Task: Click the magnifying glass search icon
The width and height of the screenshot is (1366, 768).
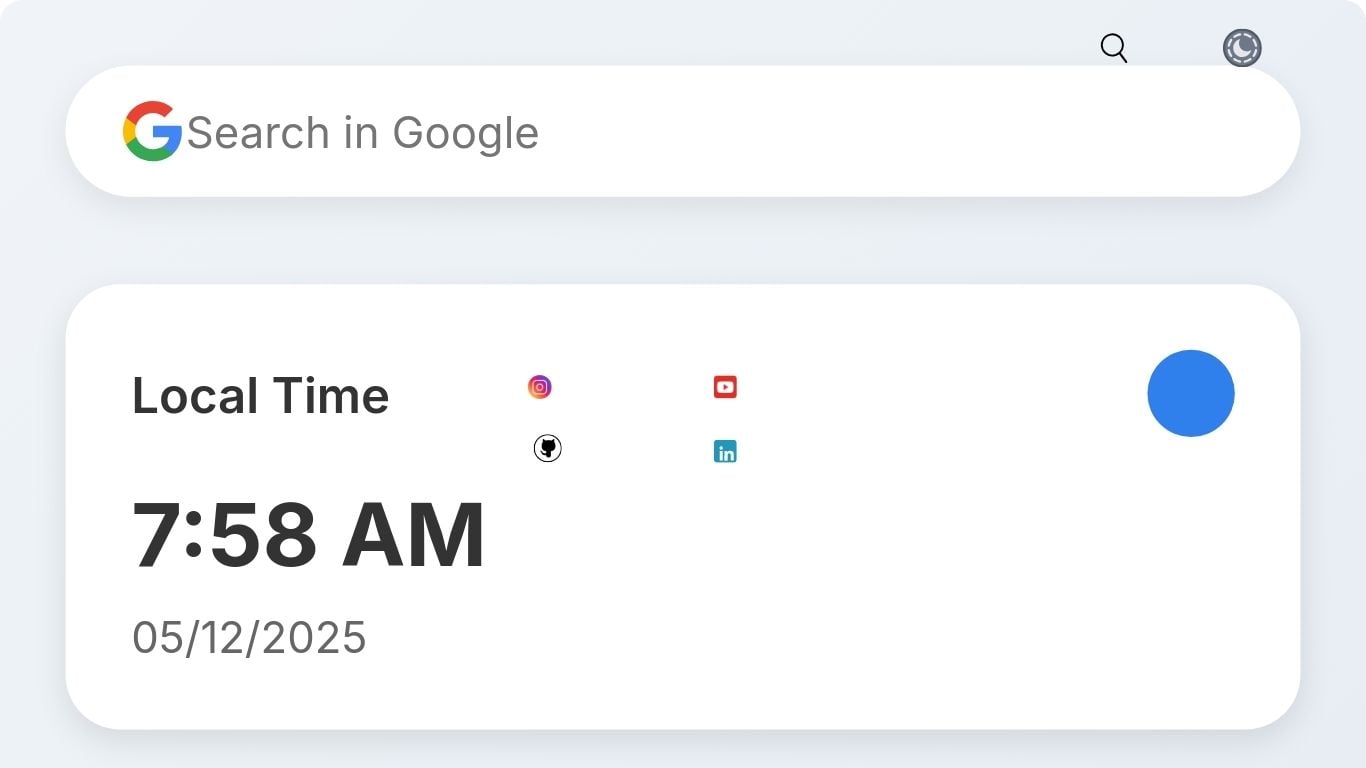Action: coord(1114,48)
